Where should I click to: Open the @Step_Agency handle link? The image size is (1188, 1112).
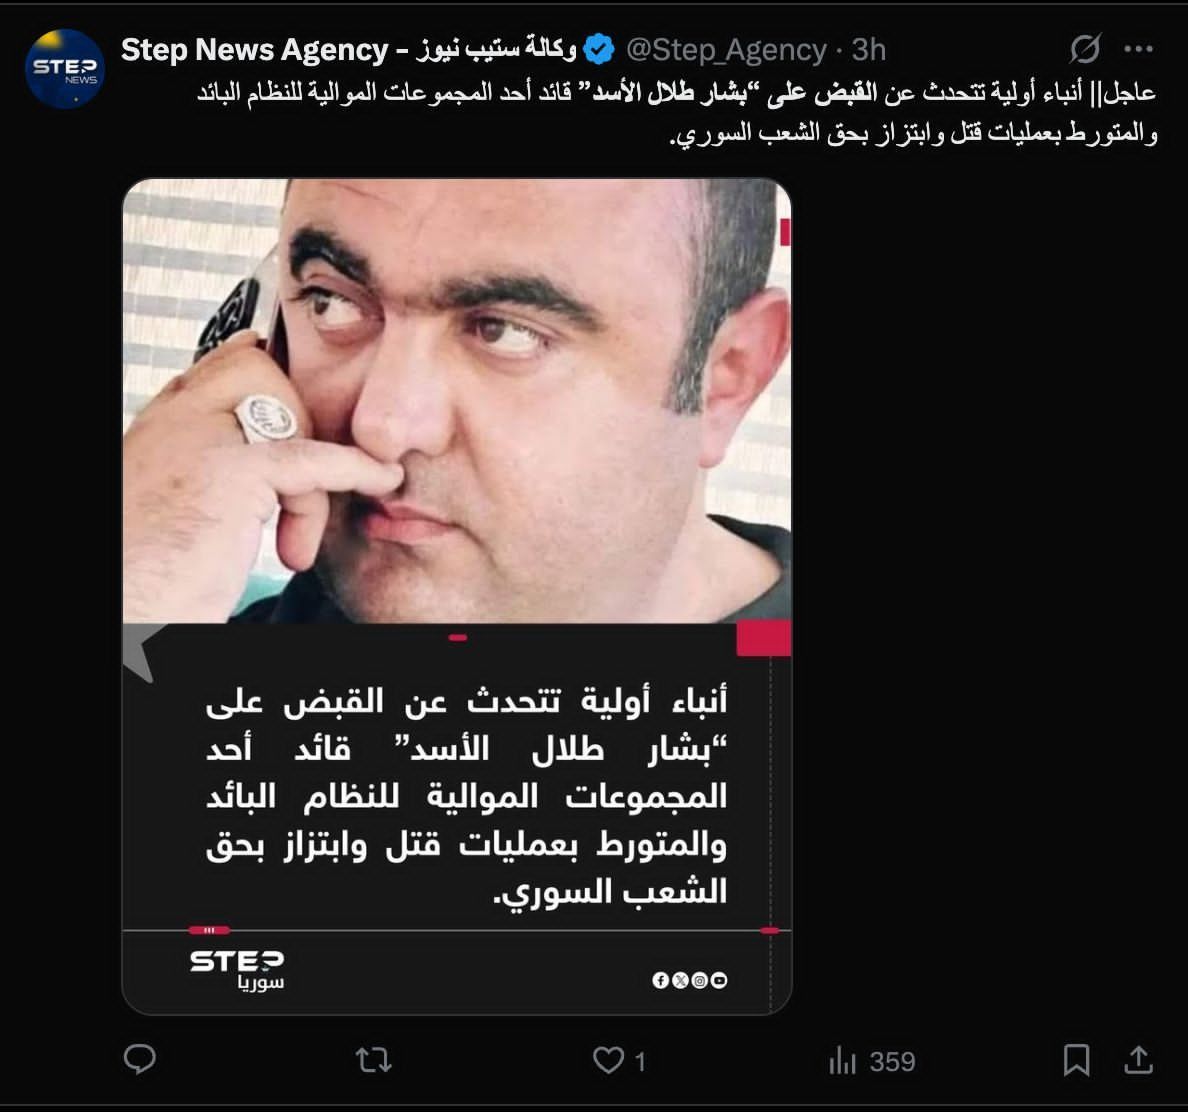[726, 50]
